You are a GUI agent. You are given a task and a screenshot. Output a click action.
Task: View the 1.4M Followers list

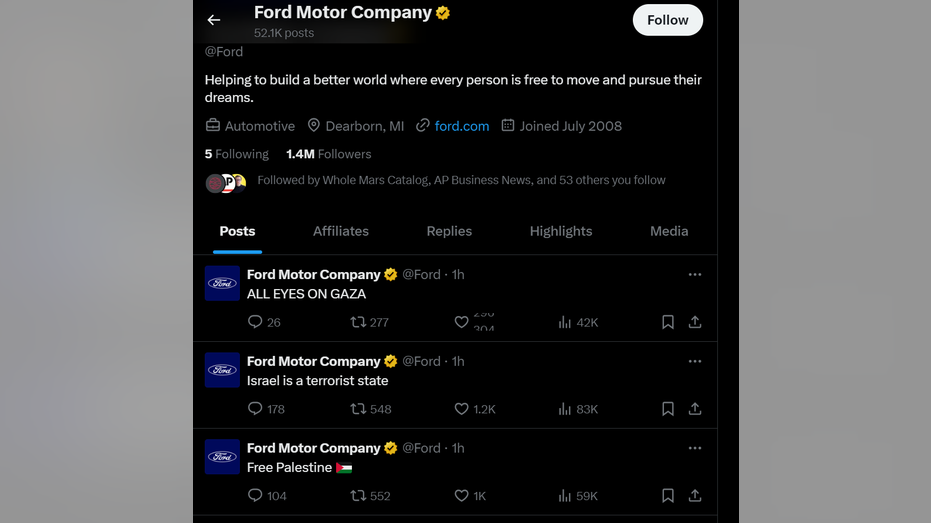coord(328,154)
